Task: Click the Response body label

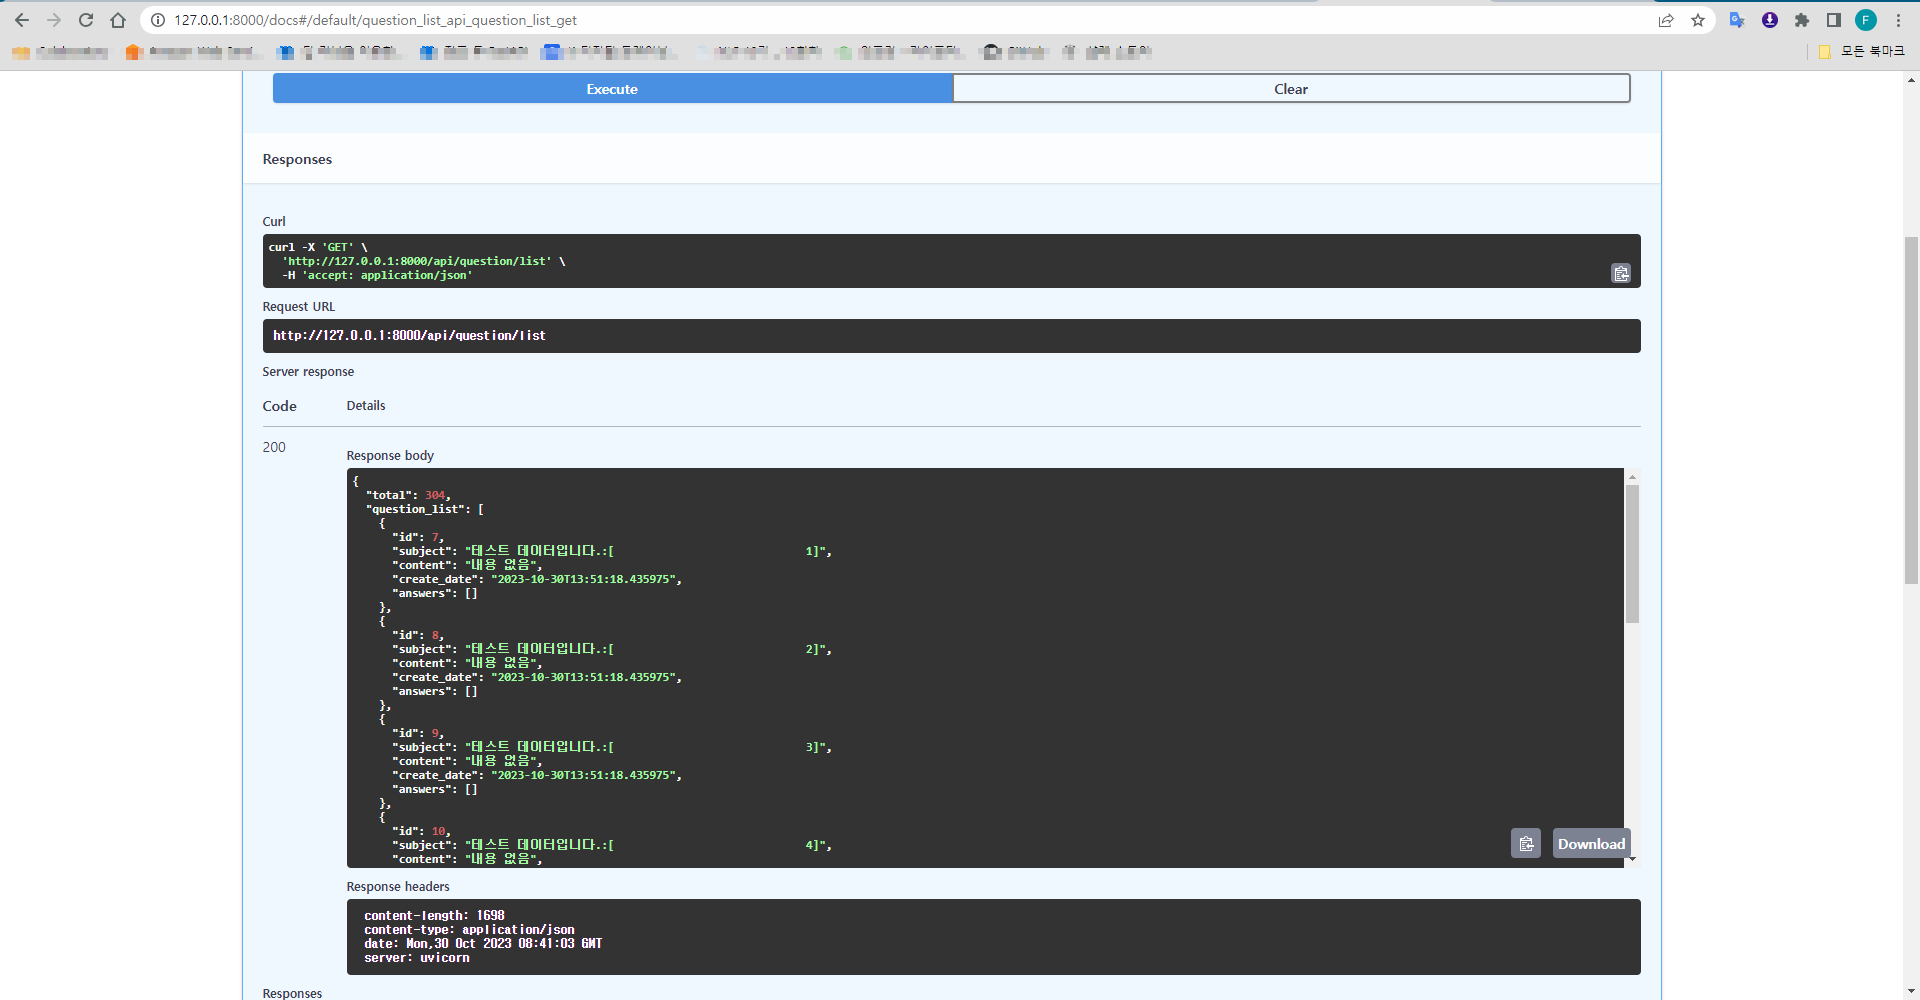Action: [x=390, y=456]
